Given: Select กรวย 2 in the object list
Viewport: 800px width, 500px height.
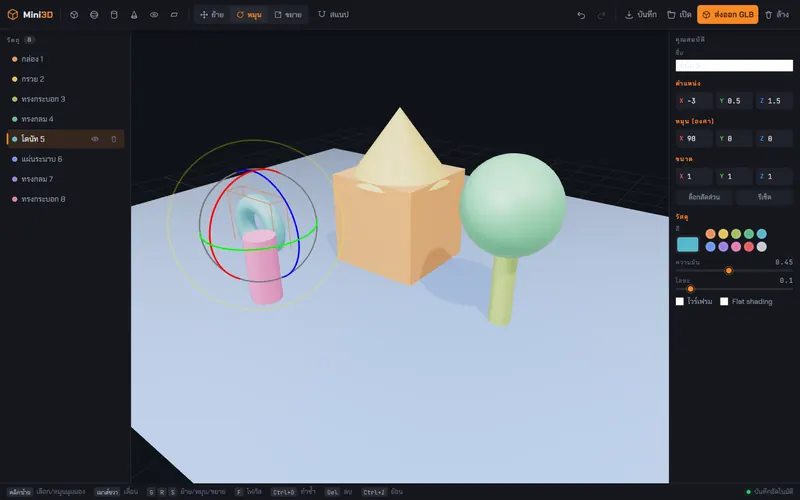Looking at the screenshot, I should [x=65, y=79].
